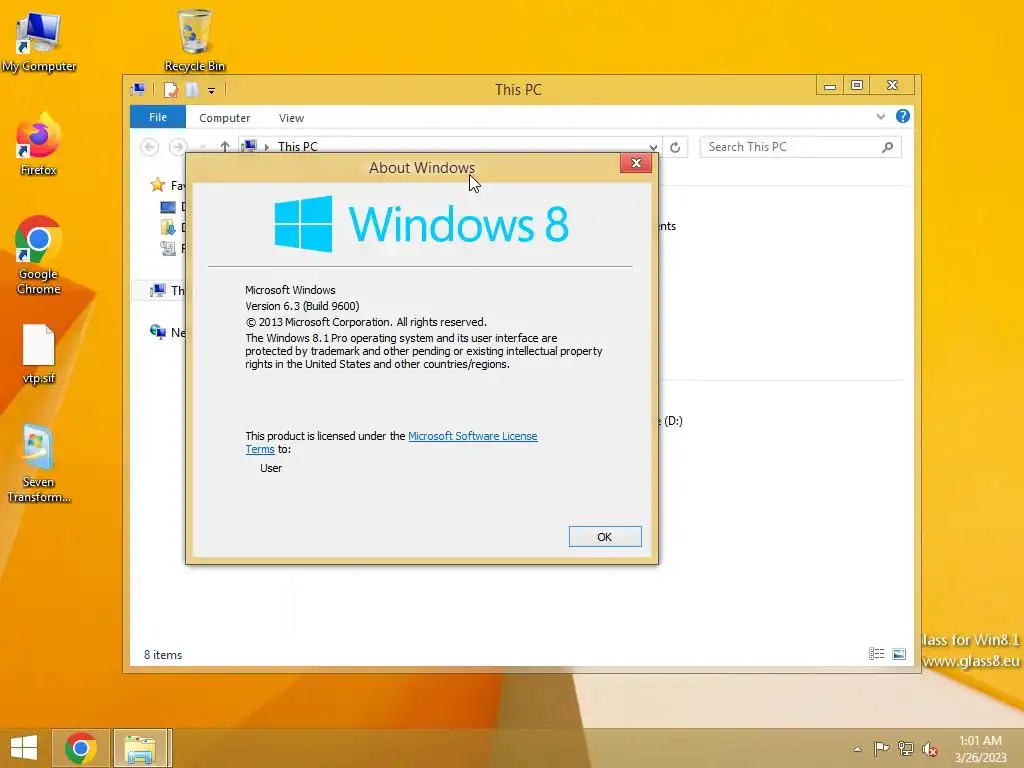The image size is (1024, 768).
Task: Open Microsoft Software License link
Action: coord(473,436)
